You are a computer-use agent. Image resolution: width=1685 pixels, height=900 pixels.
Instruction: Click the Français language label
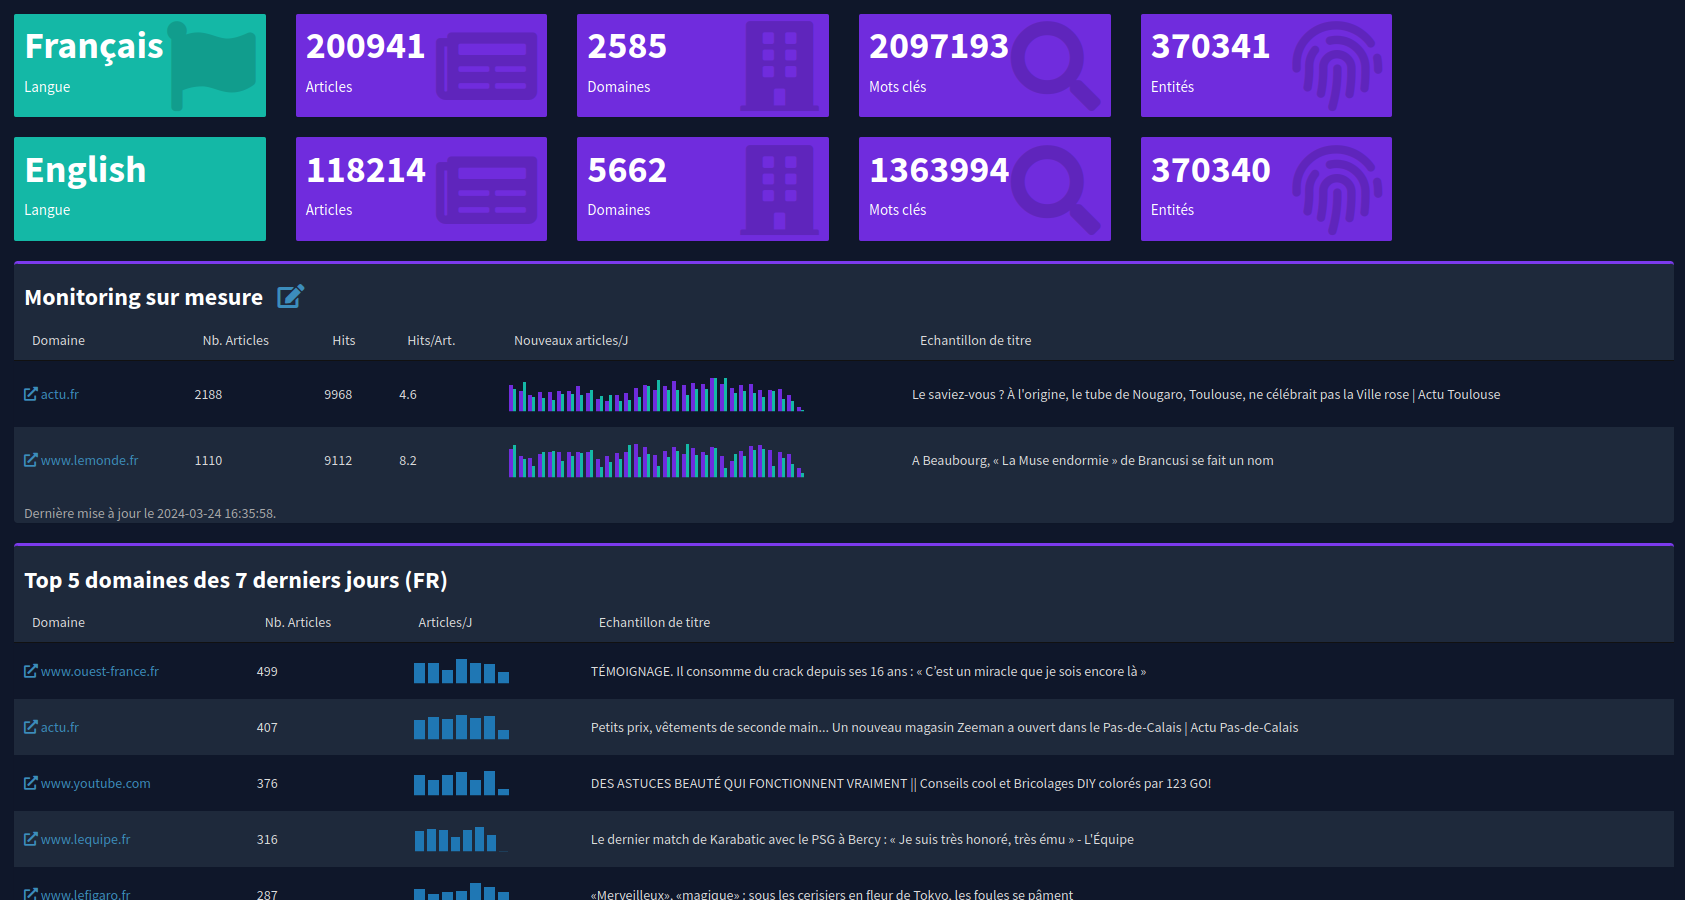pyautogui.click(x=93, y=46)
